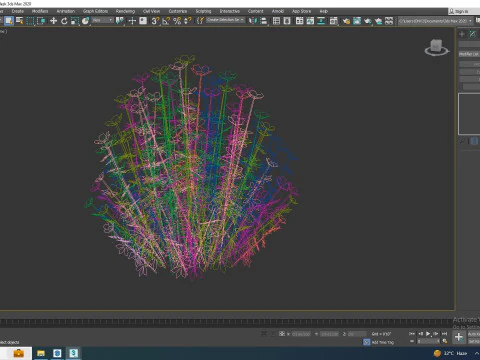Choose the Select and Rotate tool
The image size is (480, 360).
tap(64, 21)
